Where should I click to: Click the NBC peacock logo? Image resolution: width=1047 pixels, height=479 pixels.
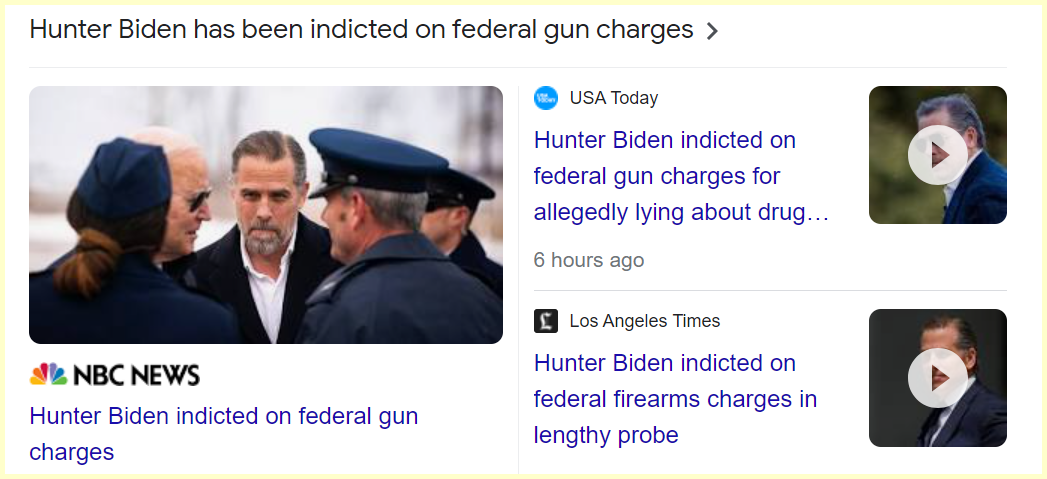tap(48, 375)
